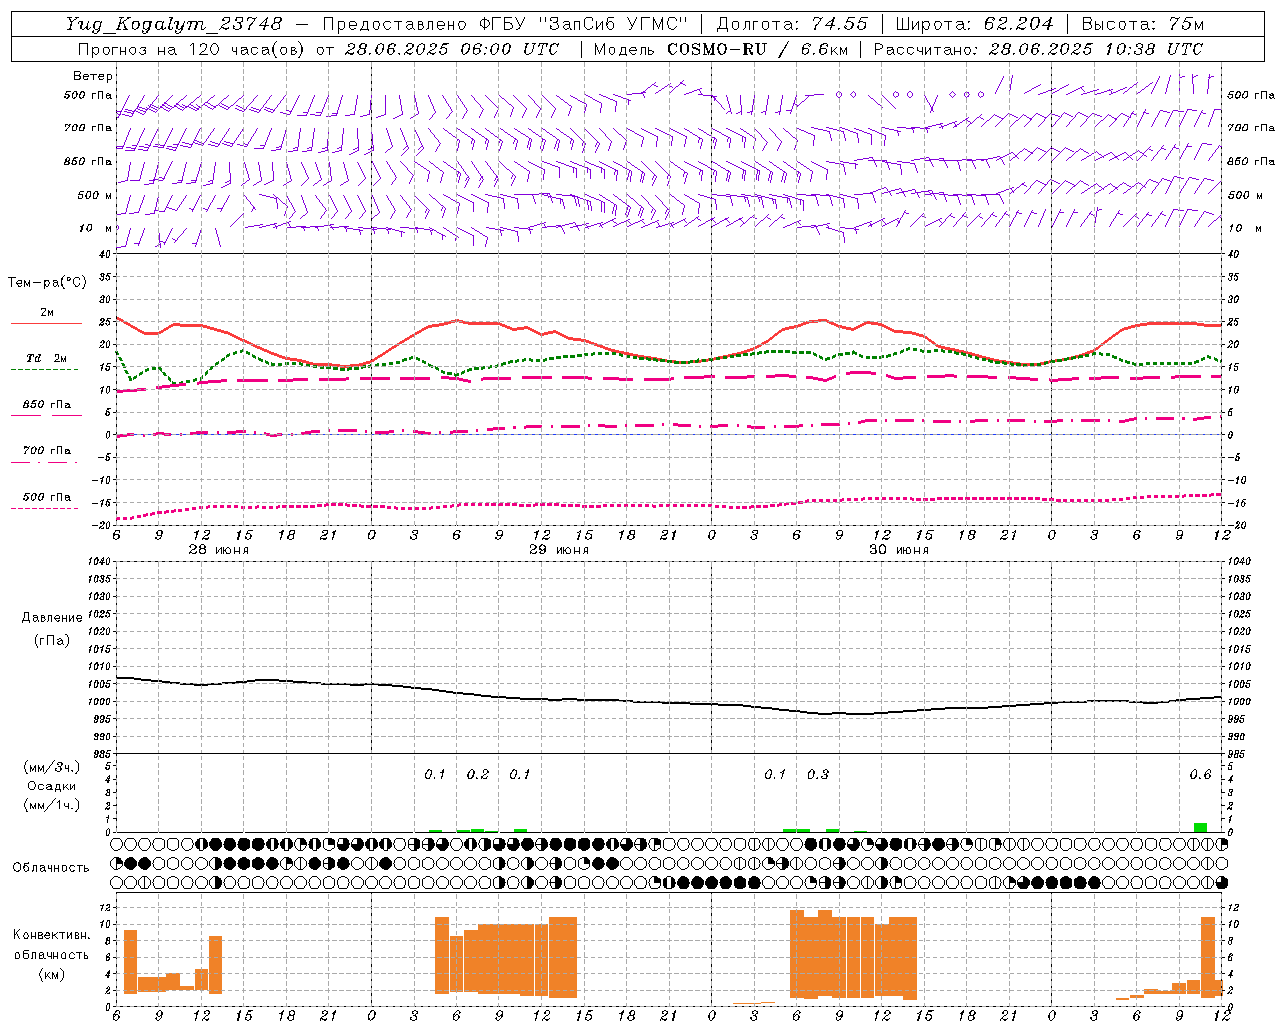The width and height of the screenshot is (1280, 1024).
Task: Click the '(км)' convective cloud unit label
Action: pos(51,974)
